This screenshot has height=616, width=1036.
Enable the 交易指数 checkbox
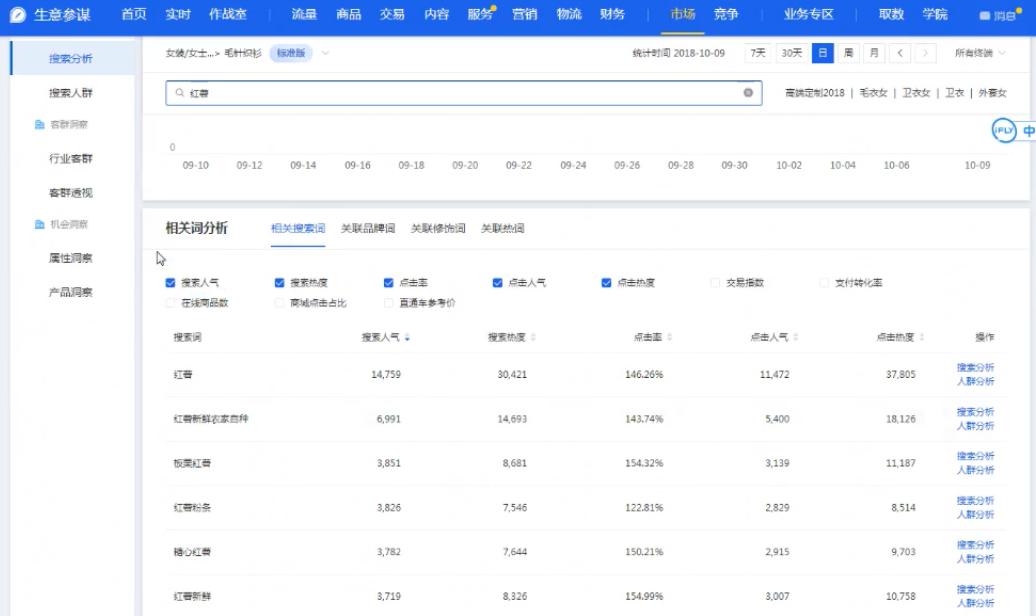716,282
